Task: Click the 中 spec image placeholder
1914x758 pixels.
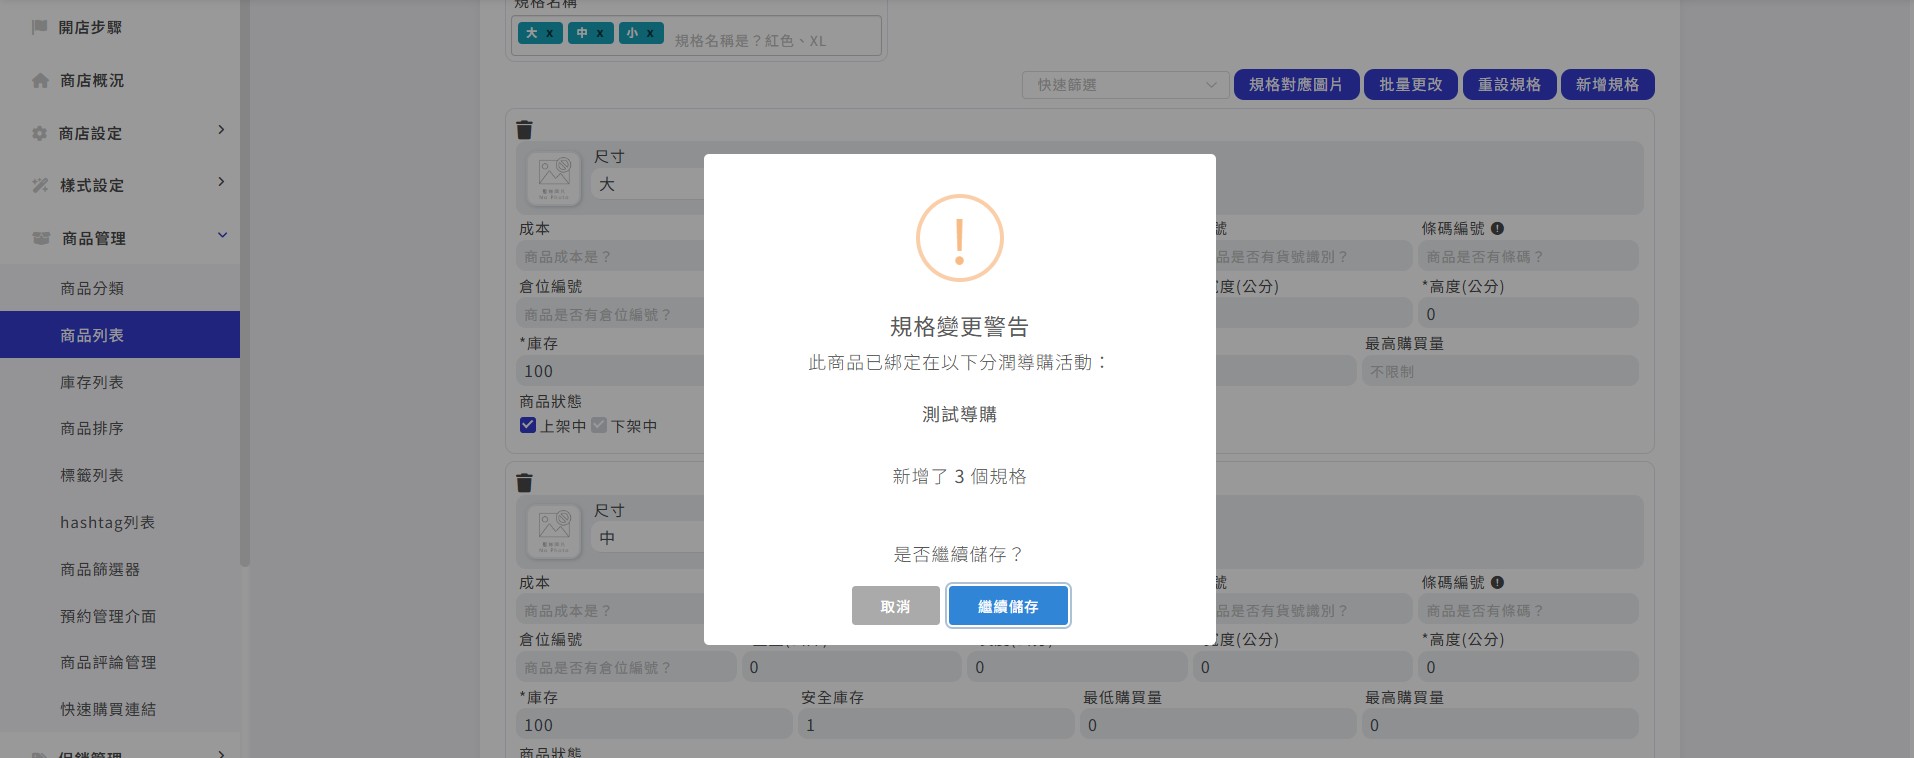Action: point(554,532)
